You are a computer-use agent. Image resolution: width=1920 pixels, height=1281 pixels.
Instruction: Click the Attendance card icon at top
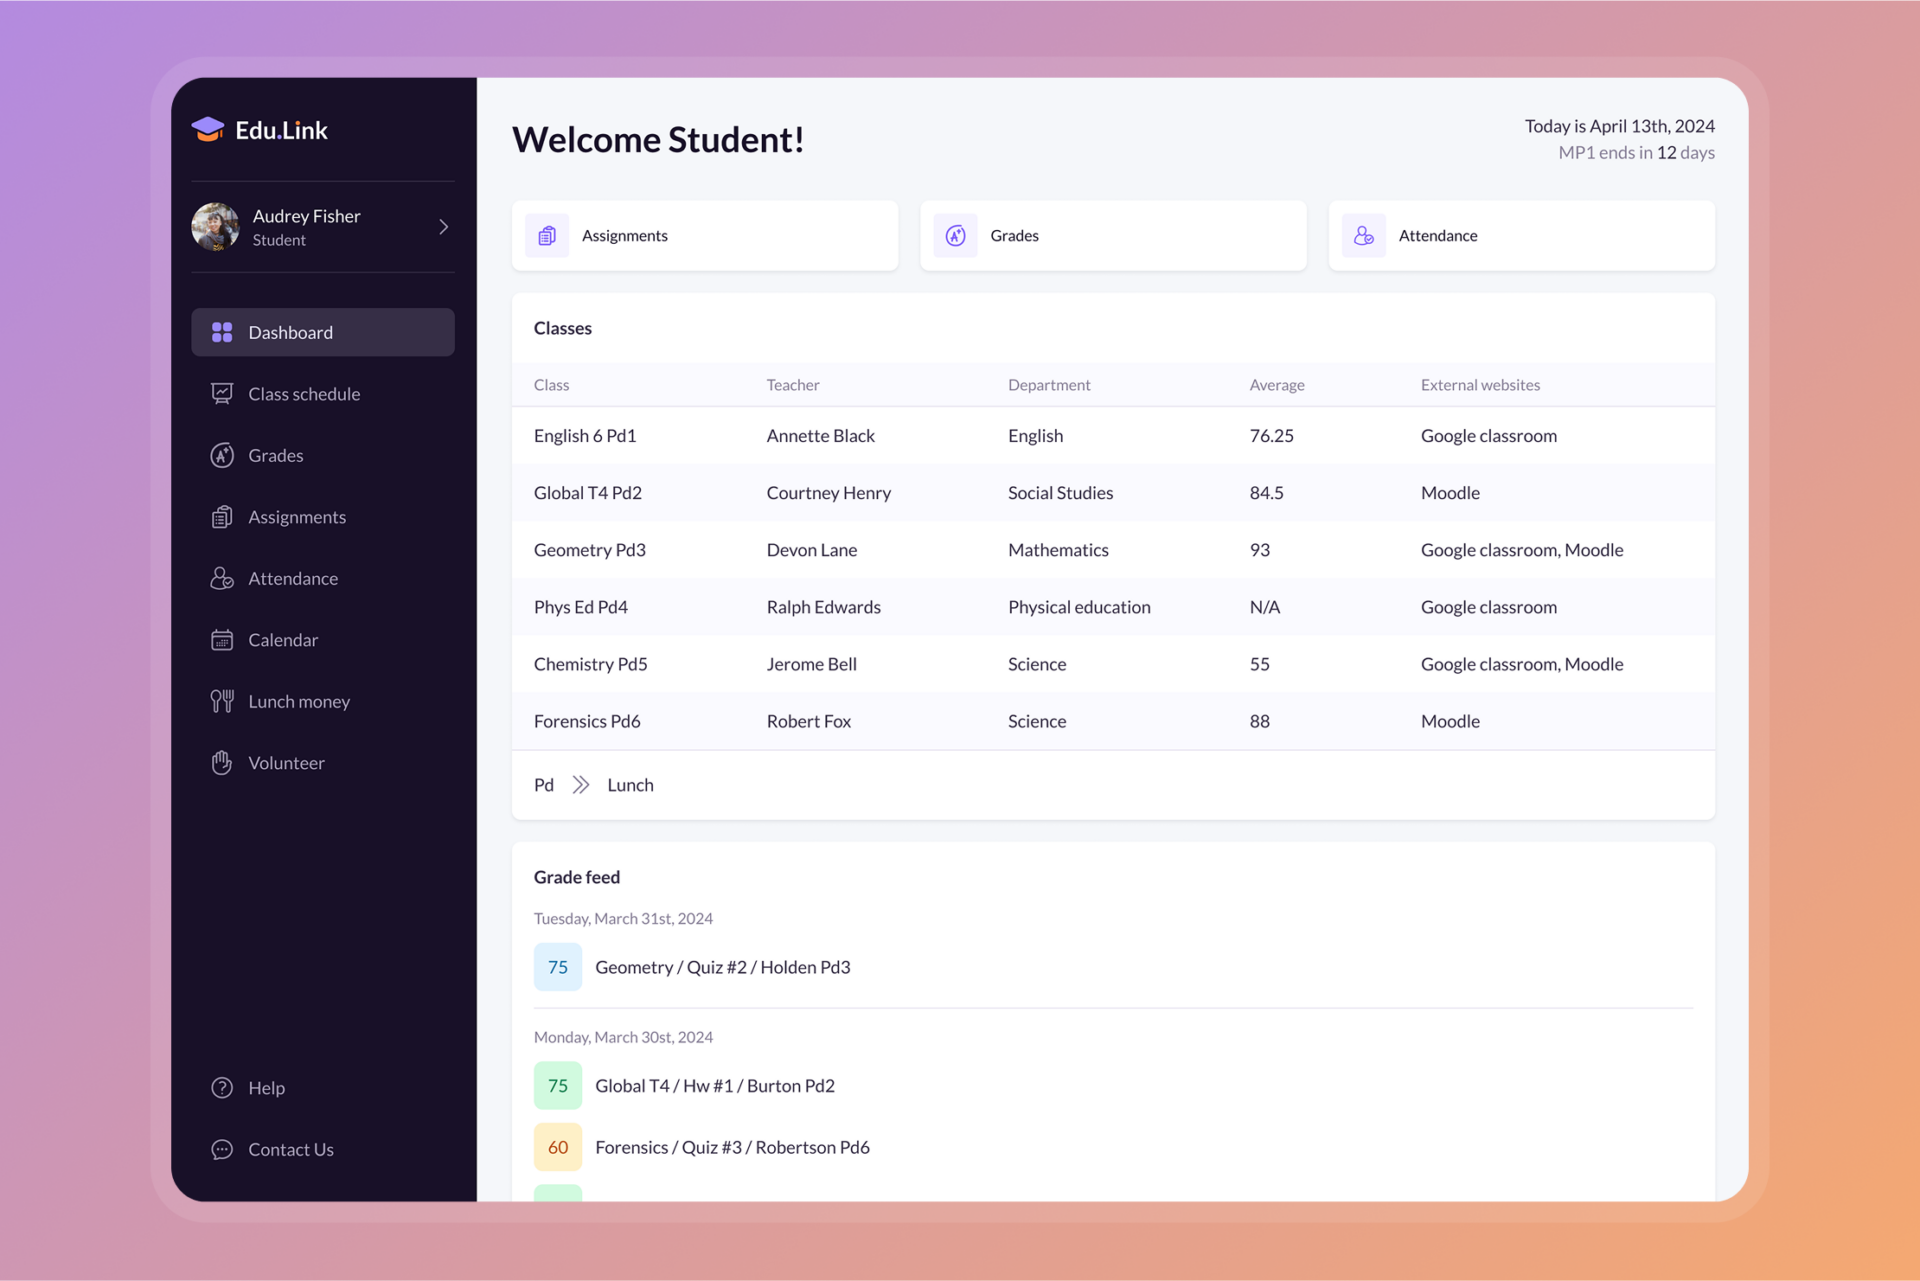[1363, 236]
